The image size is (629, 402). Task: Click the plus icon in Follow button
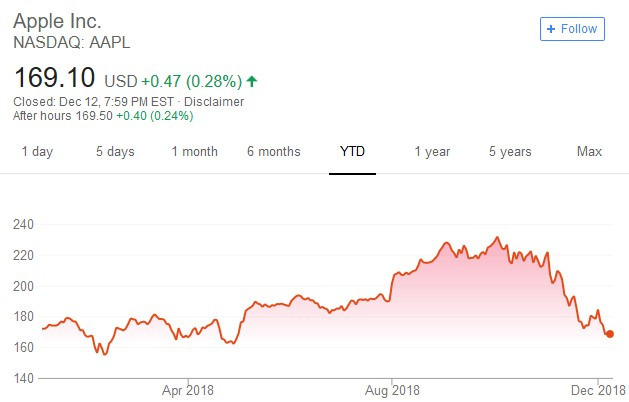[551, 29]
